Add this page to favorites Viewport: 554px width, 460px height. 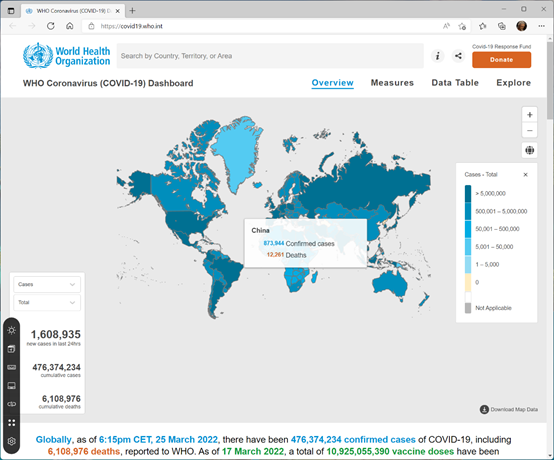[462, 26]
